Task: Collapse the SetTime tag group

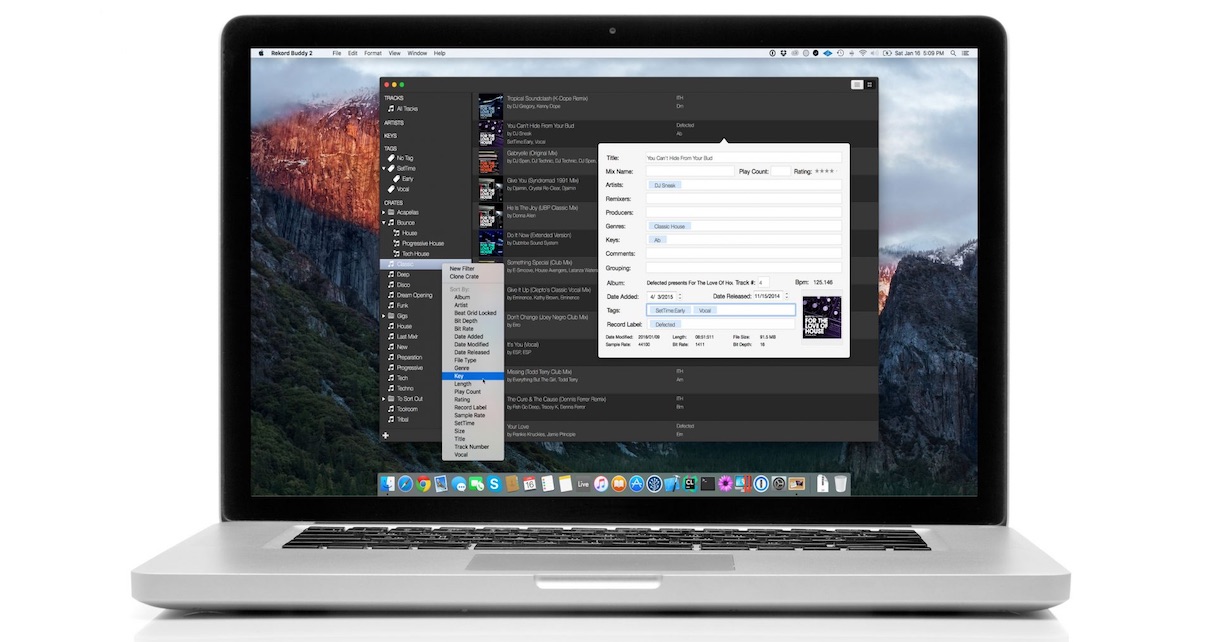Action: click(386, 169)
